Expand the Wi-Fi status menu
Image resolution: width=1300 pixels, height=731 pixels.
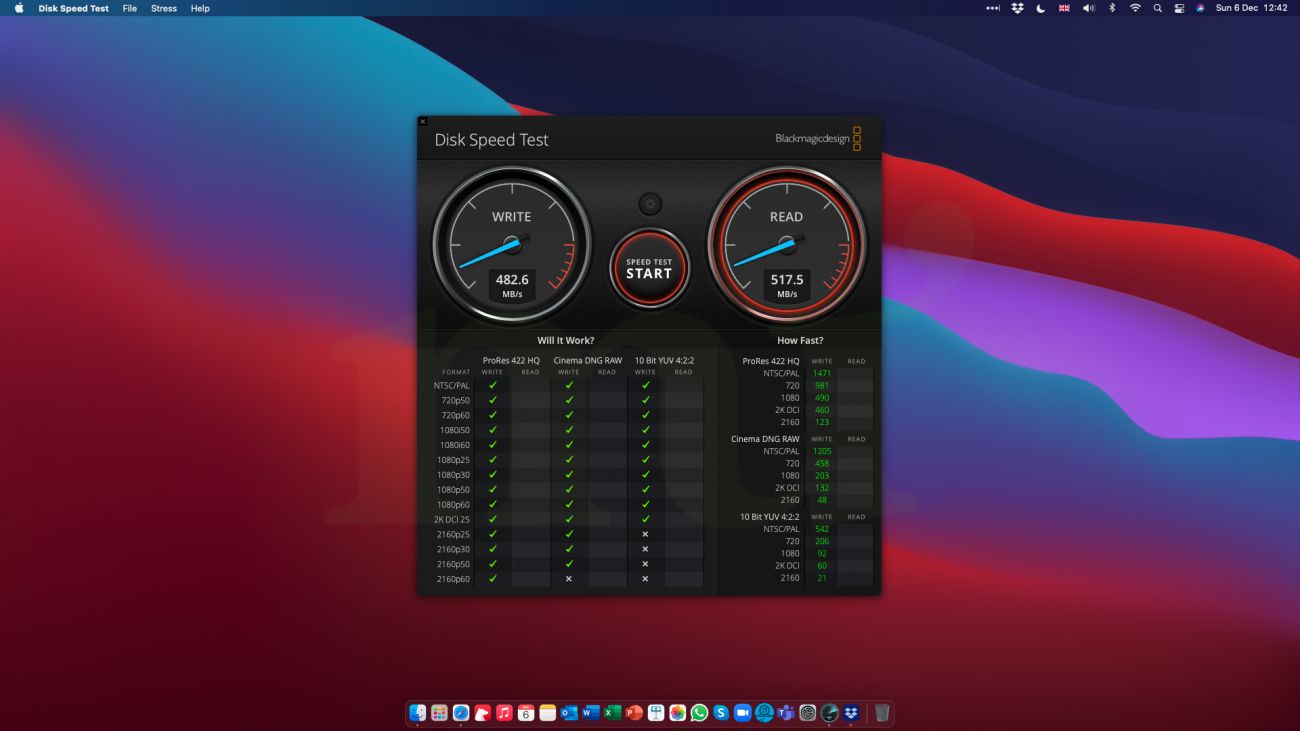(1135, 8)
